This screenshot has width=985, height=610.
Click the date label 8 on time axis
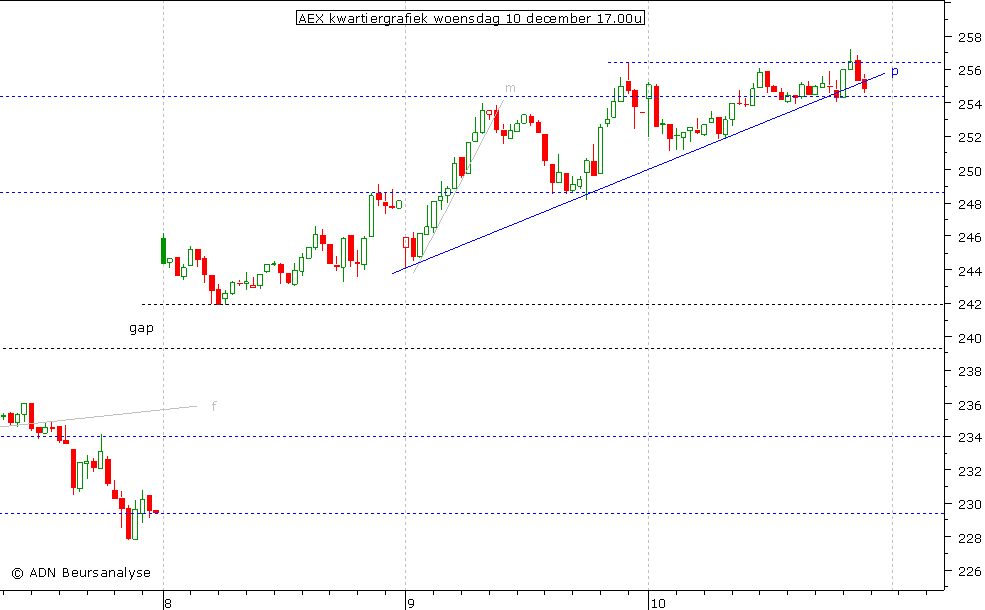tap(167, 604)
